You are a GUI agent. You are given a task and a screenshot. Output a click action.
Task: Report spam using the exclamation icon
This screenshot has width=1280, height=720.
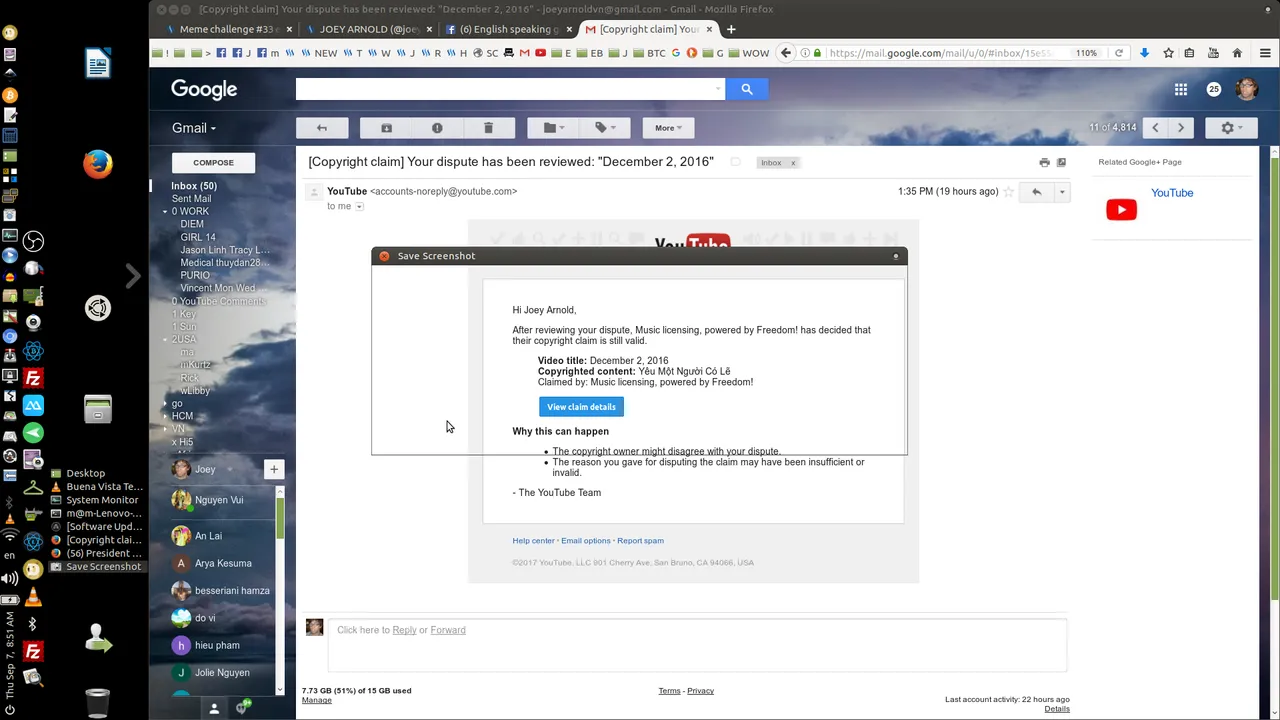tap(437, 128)
